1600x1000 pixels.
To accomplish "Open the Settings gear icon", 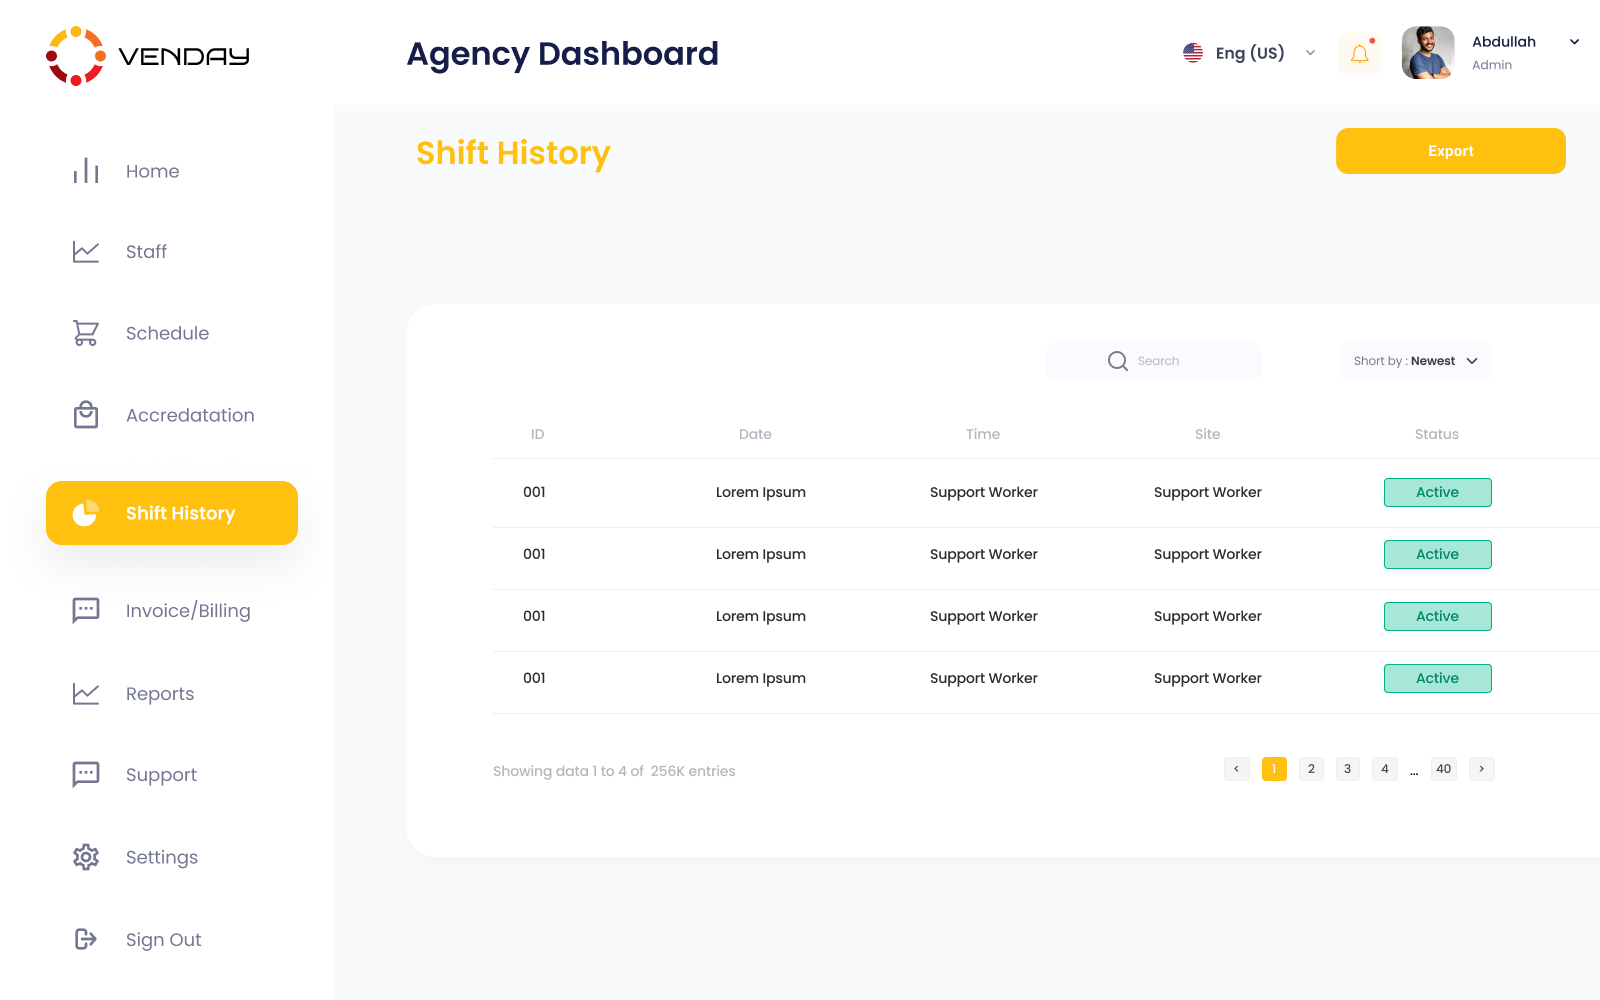I will 86,857.
